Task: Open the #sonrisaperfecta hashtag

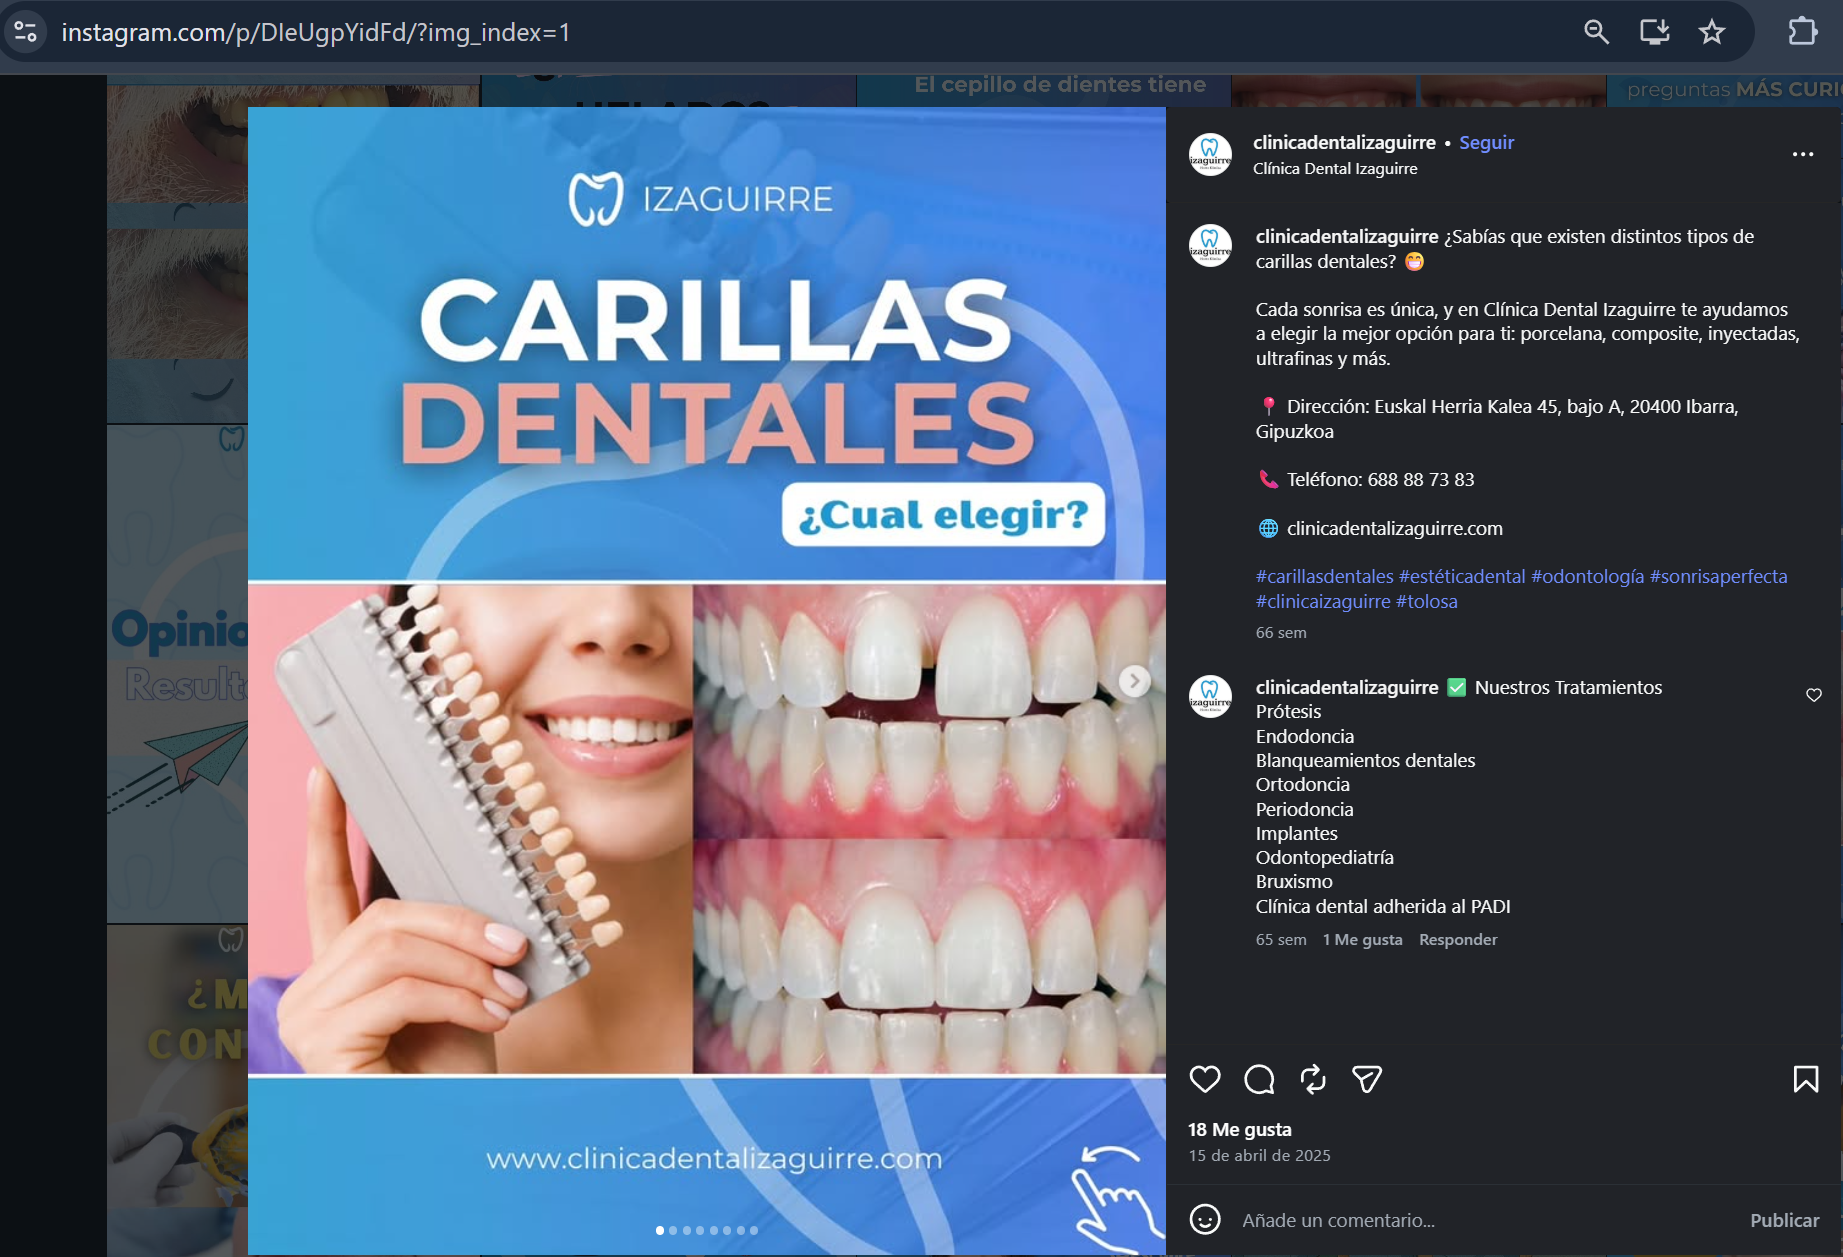Action: [1719, 577]
